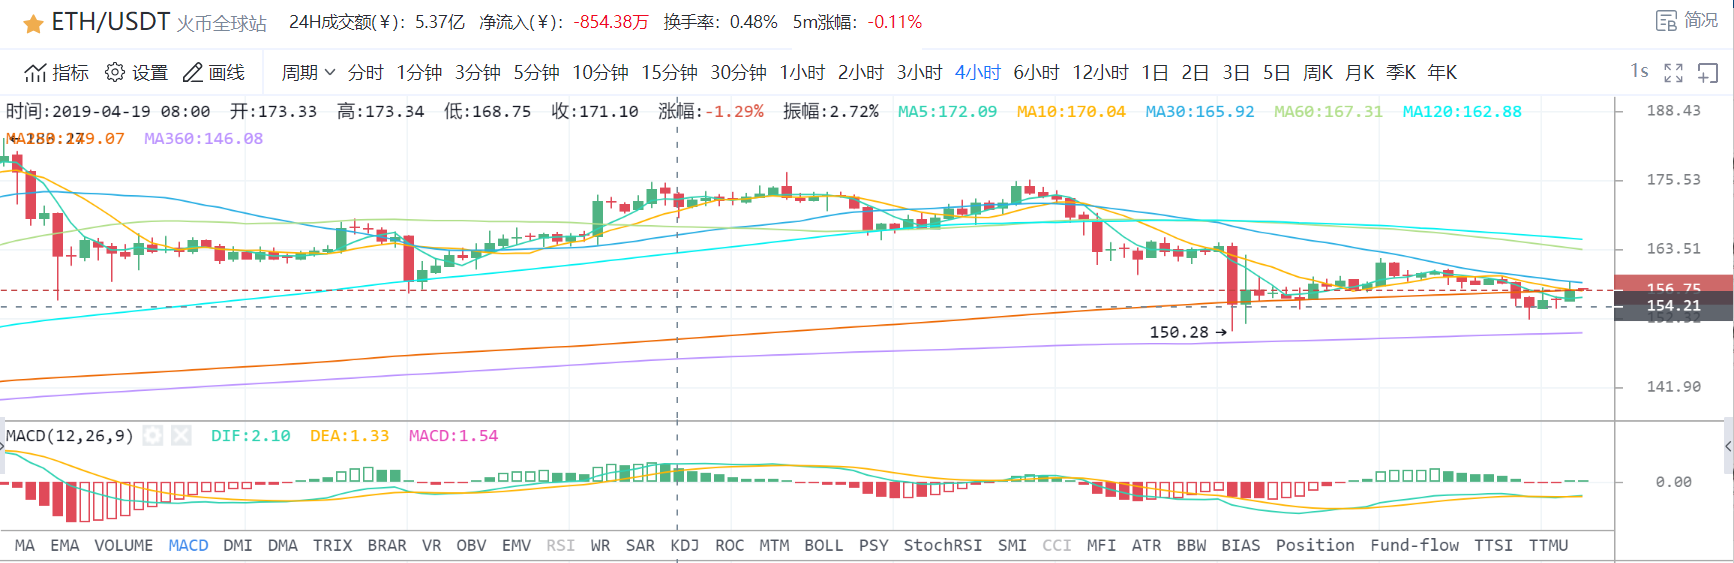Open MACD indicator settings gear

pyautogui.click(x=153, y=436)
